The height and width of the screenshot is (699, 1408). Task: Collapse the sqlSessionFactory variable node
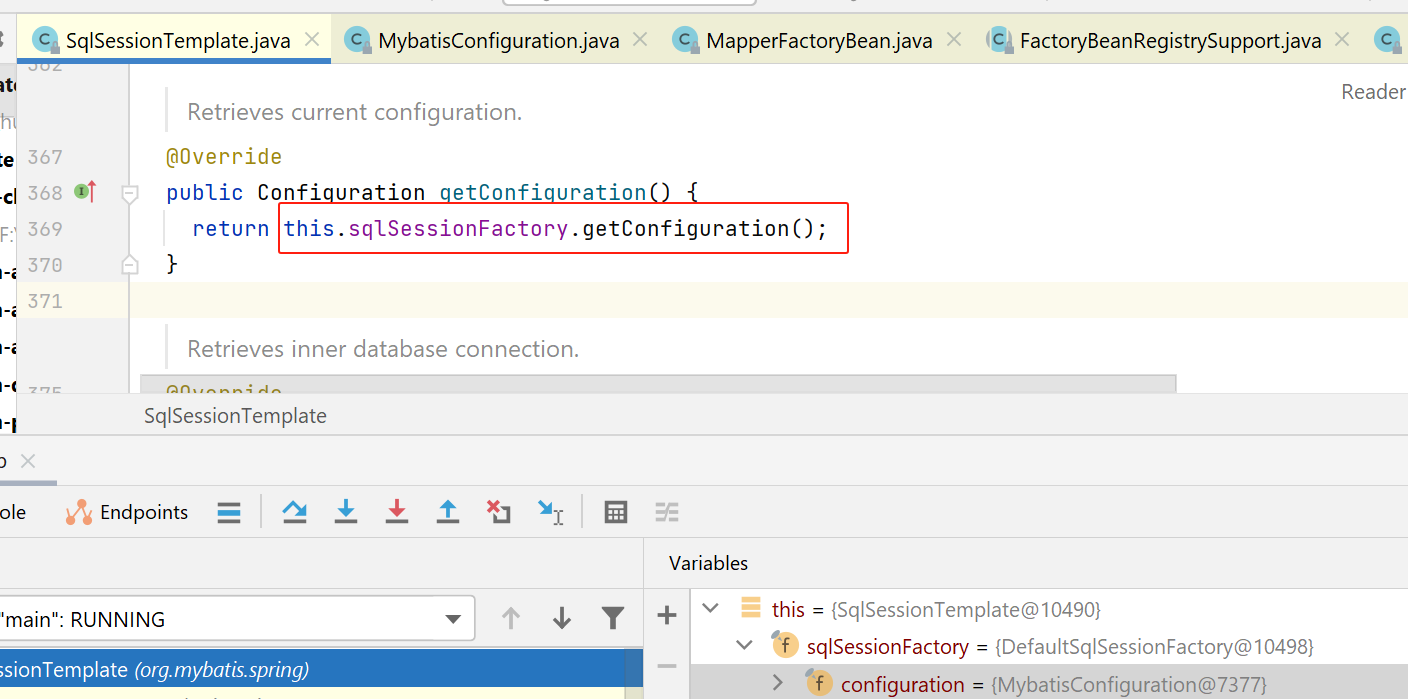pyautogui.click(x=744, y=646)
